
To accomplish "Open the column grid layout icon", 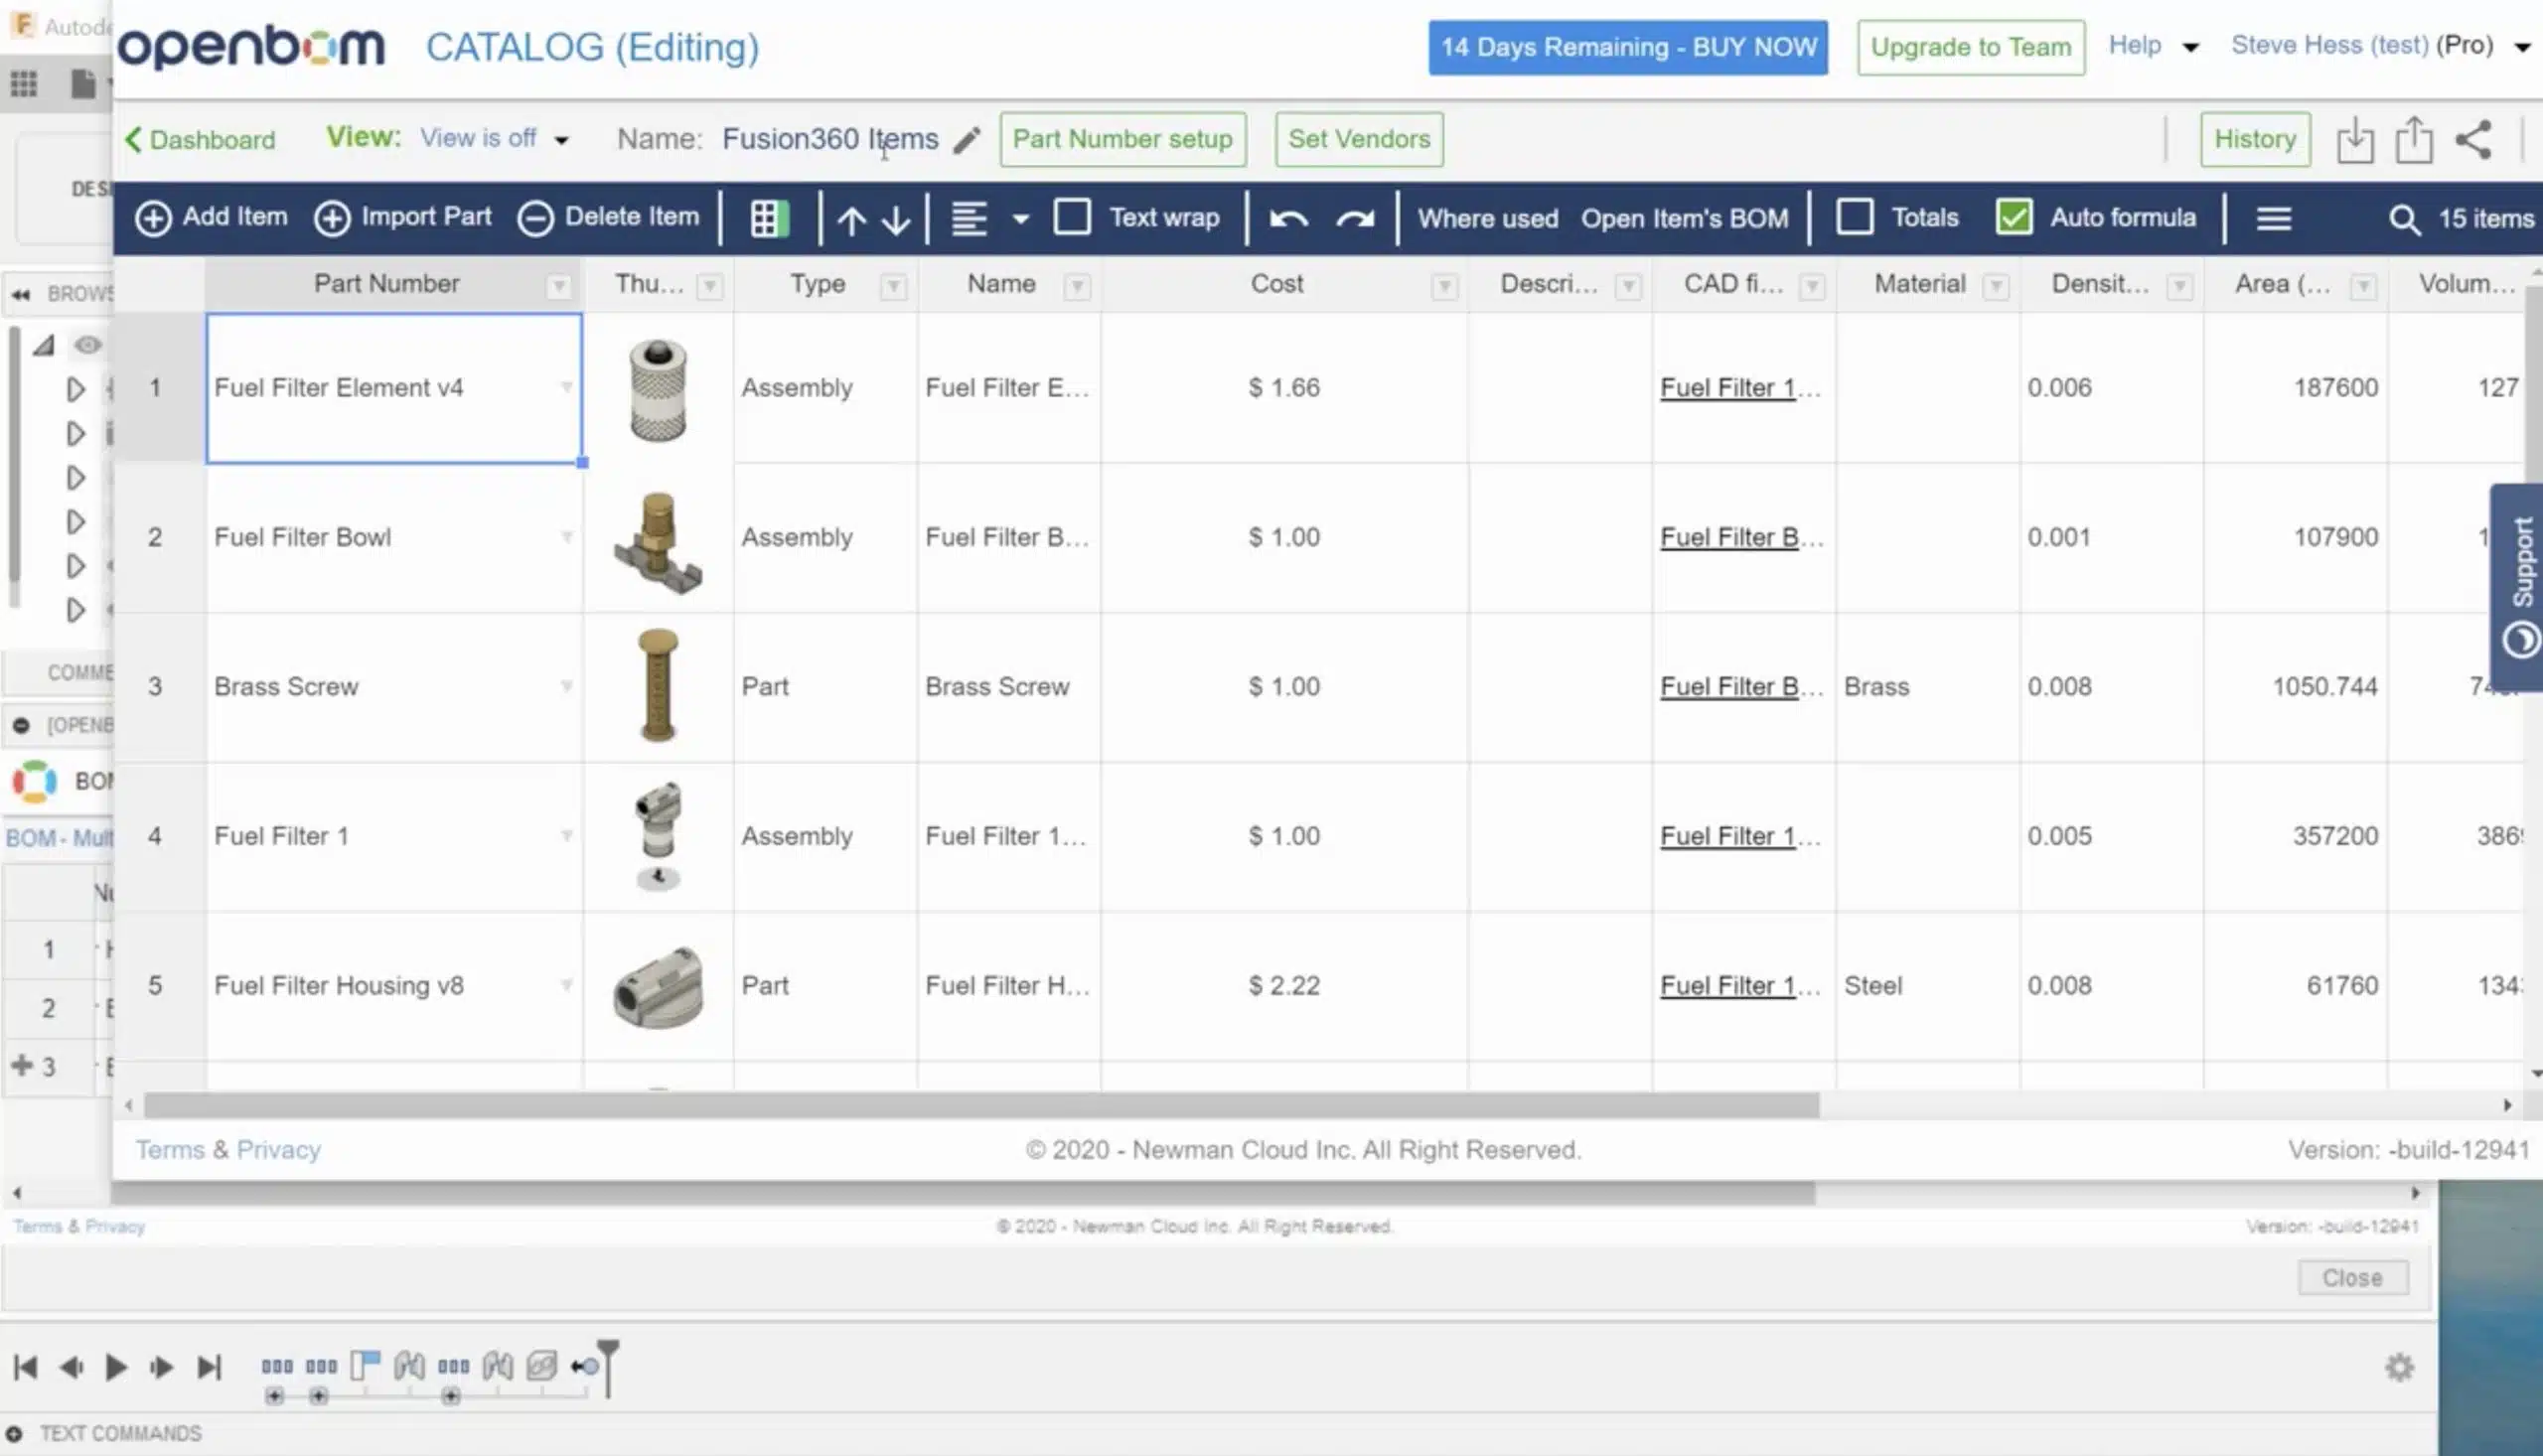I will pos(769,218).
